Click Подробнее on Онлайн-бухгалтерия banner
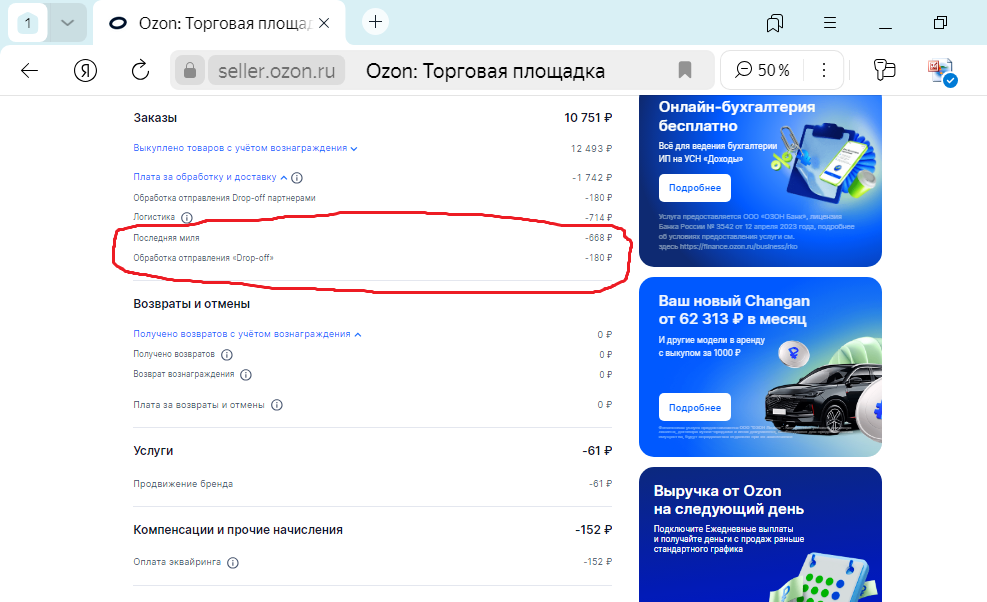 [694, 188]
